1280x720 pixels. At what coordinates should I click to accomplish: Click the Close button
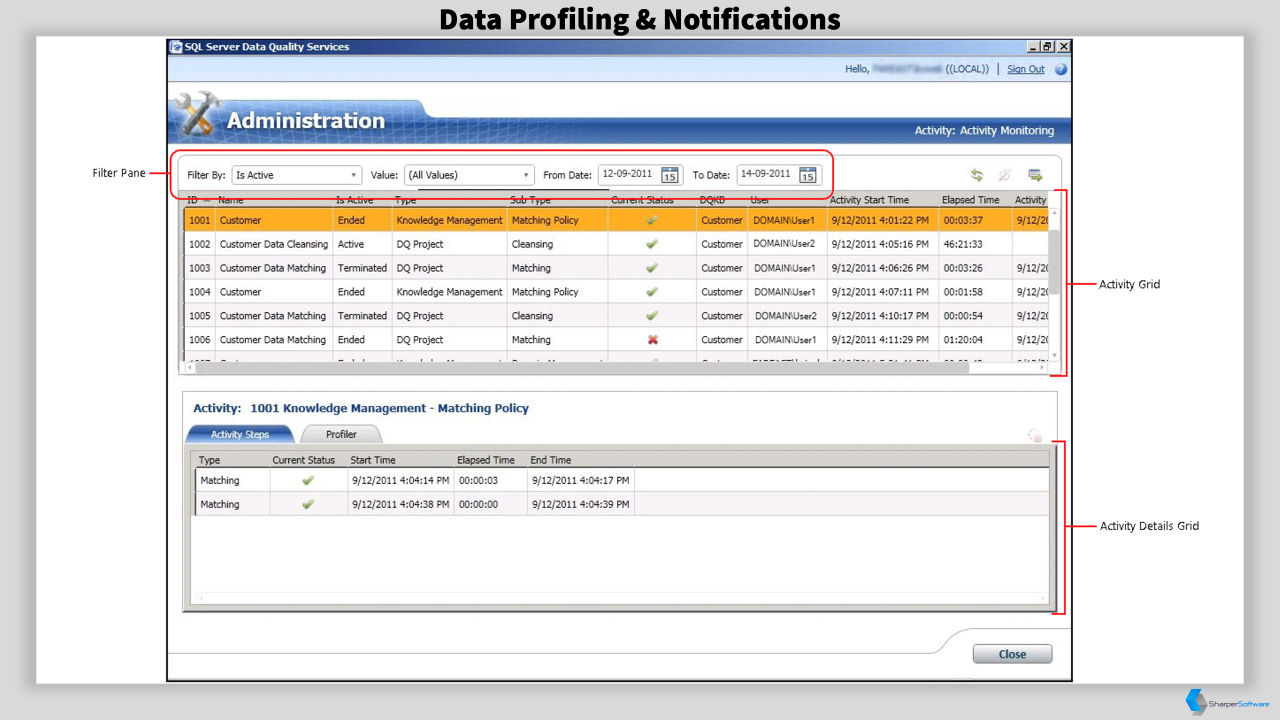pyautogui.click(x=1012, y=654)
